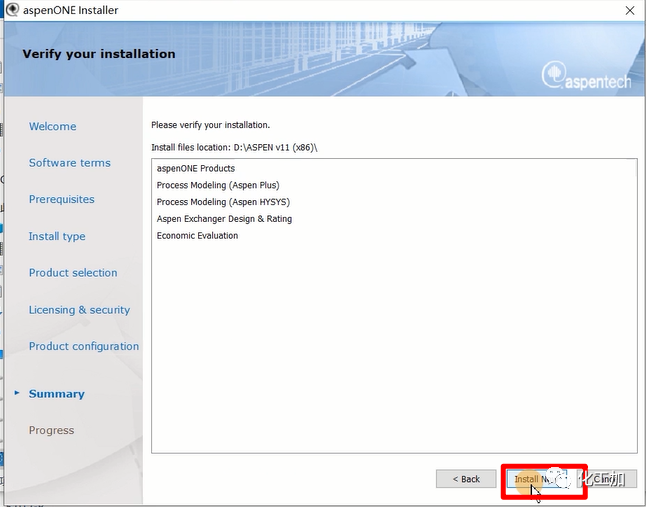Click the arrow marker beside Summary
This screenshot has height=507, width=646.
(x=16, y=393)
